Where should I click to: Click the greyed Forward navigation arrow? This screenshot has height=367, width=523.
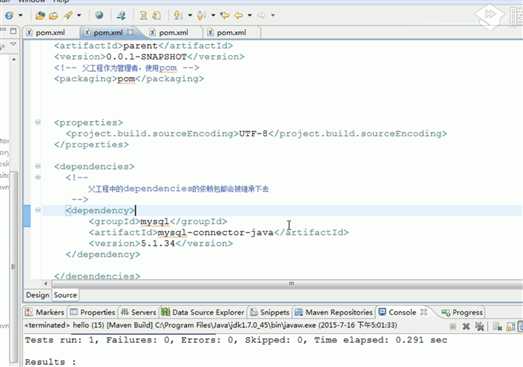coord(262,15)
